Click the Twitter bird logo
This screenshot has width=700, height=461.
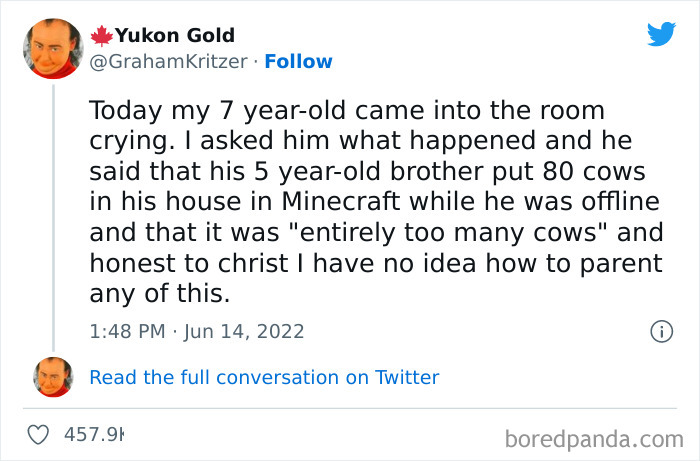pyautogui.click(x=661, y=35)
